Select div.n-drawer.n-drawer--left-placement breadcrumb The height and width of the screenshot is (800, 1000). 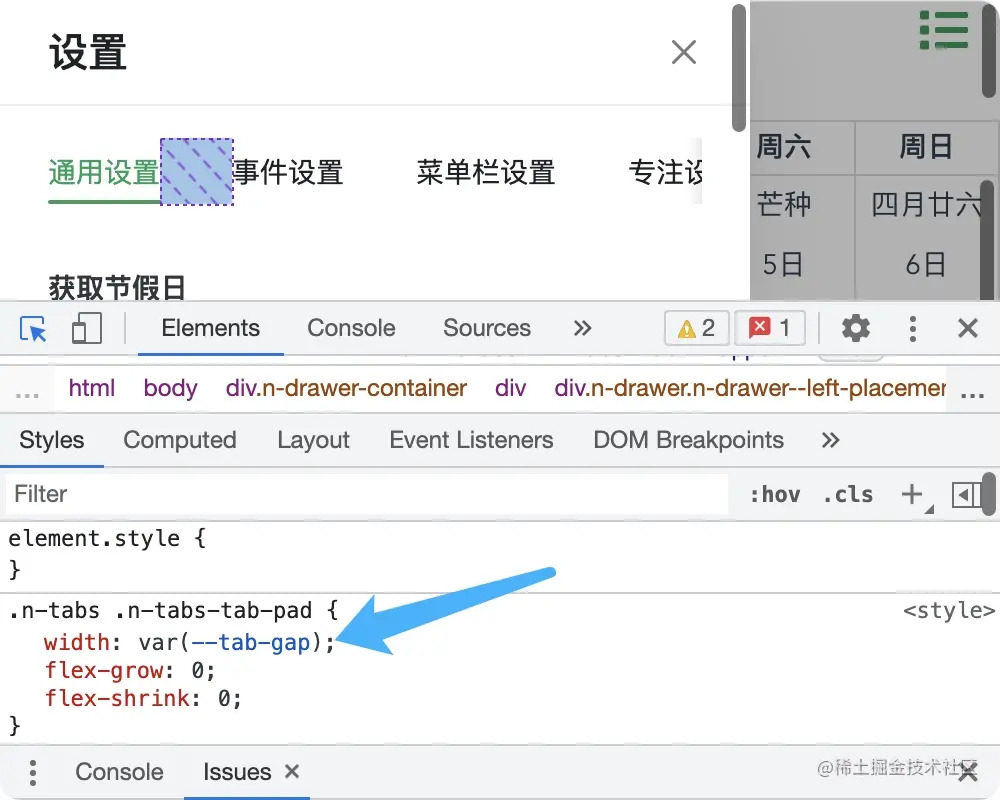tap(750, 388)
